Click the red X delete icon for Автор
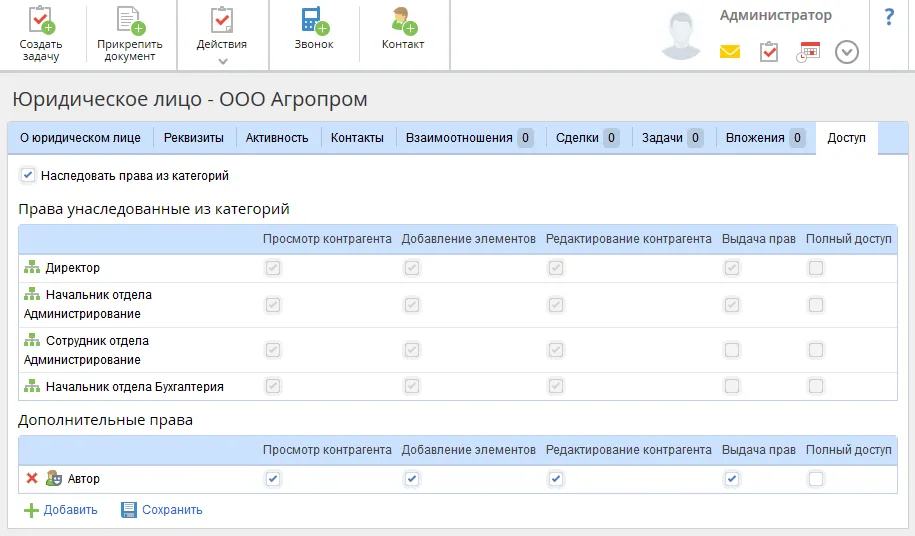The image size is (915, 536). pyautogui.click(x=32, y=478)
